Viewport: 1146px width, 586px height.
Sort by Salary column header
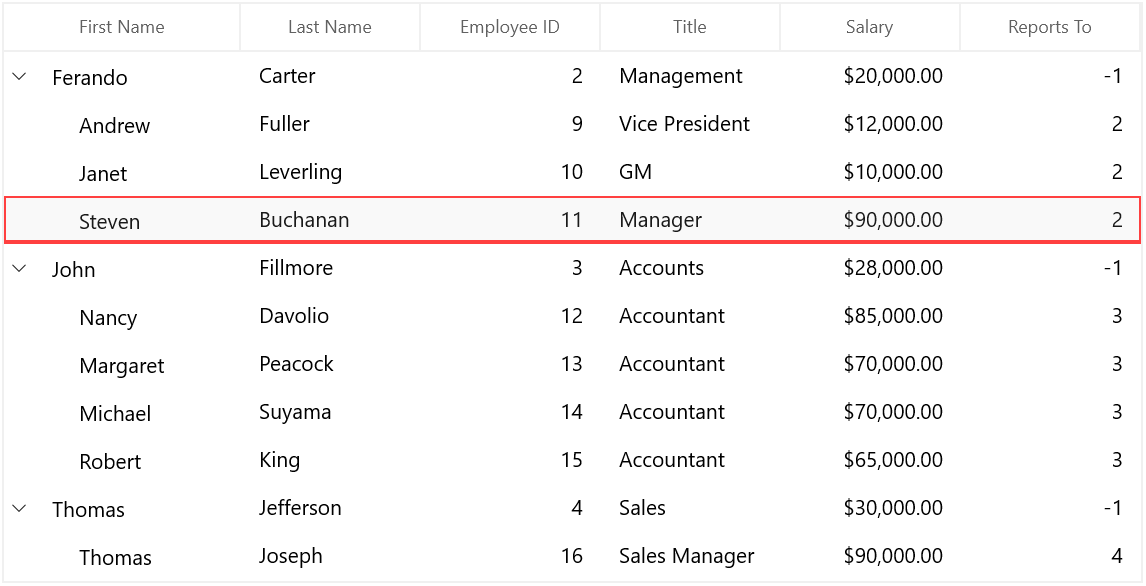[x=869, y=27]
